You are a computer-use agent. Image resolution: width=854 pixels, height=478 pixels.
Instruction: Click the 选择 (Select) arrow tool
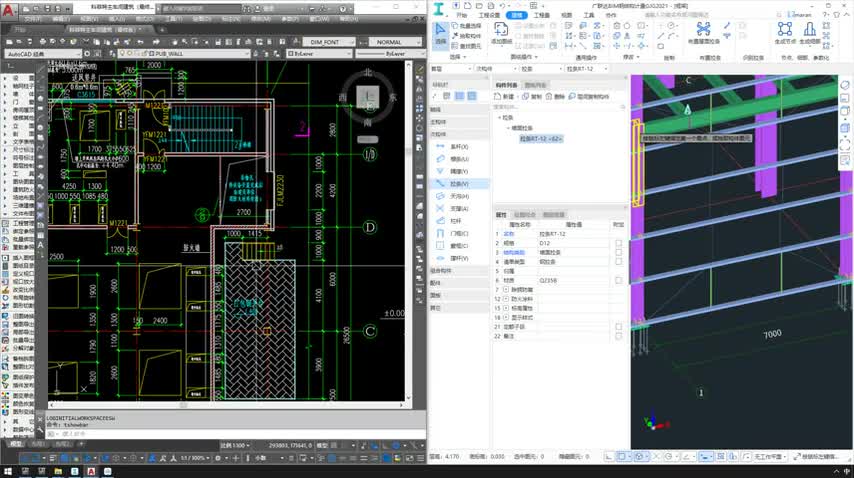(441, 33)
